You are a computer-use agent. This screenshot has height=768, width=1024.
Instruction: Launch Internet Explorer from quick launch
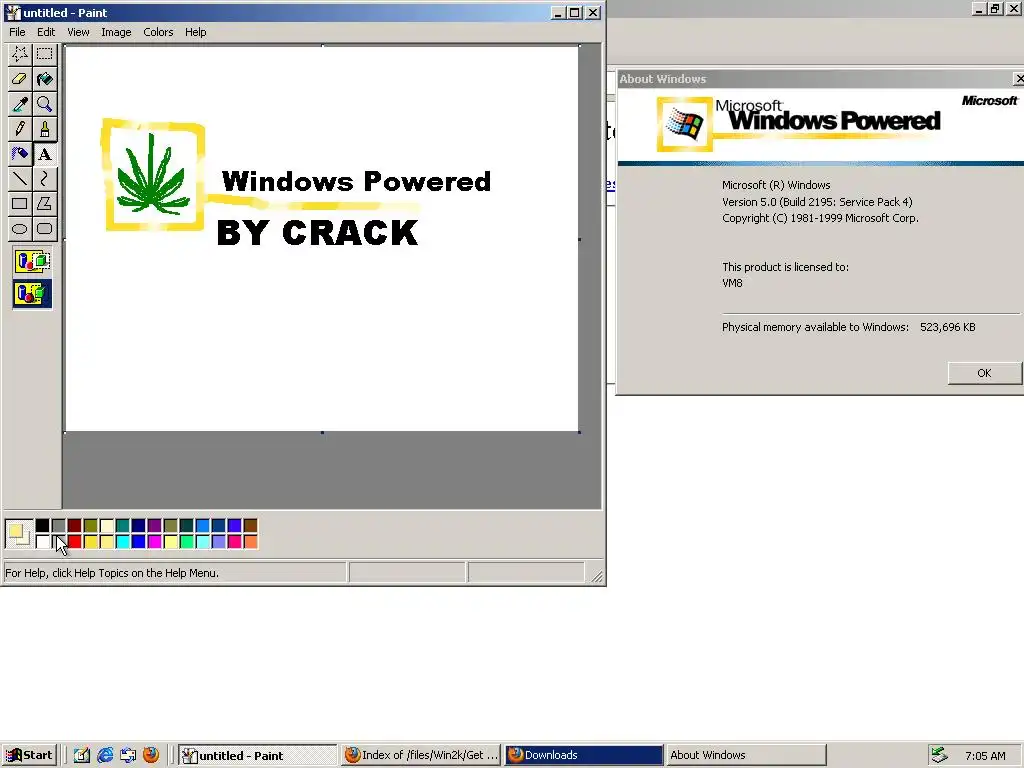[104, 755]
